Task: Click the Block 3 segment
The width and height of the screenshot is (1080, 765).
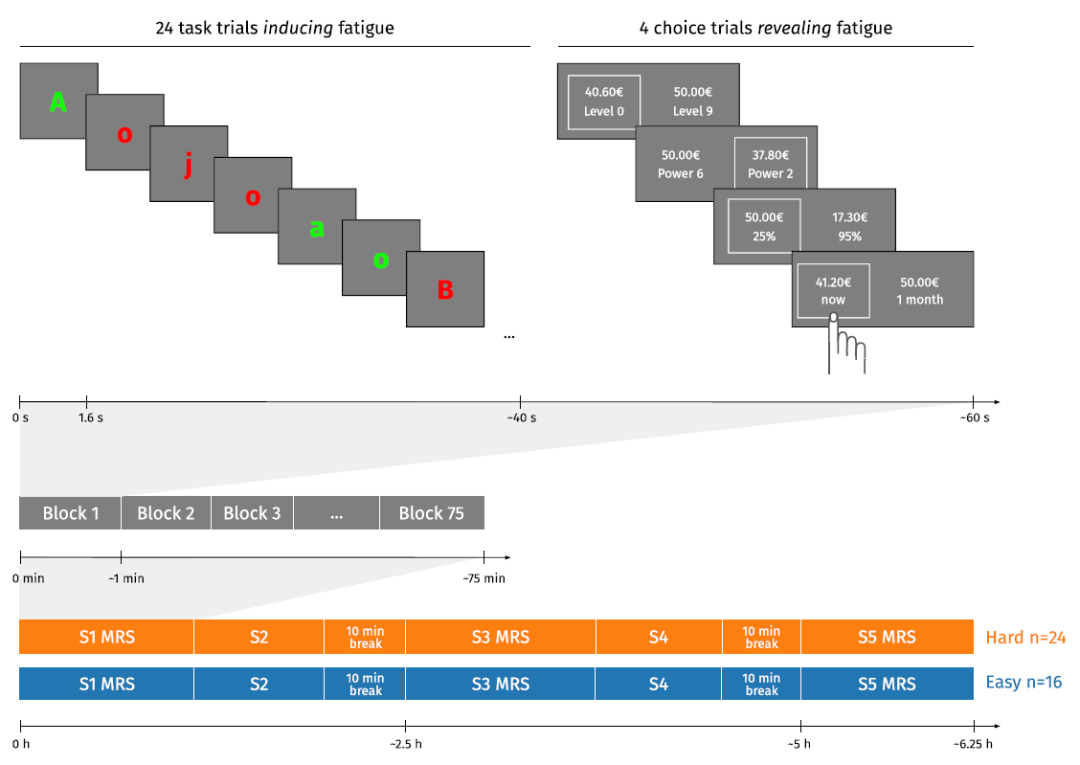Action: [x=252, y=513]
